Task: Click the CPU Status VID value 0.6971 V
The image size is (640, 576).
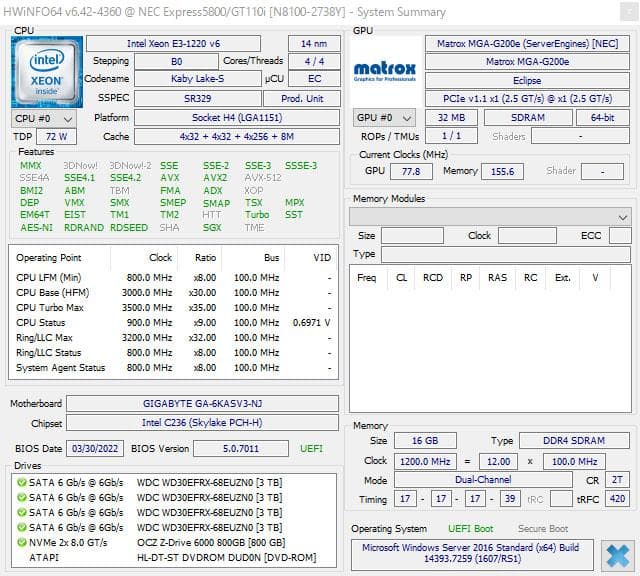Action: point(311,322)
